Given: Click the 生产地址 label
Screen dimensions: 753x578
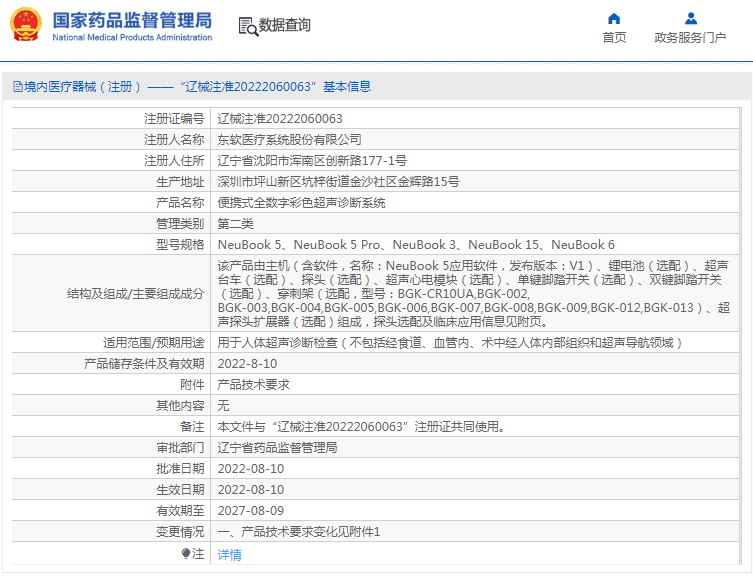Looking at the screenshot, I should (x=180, y=182).
